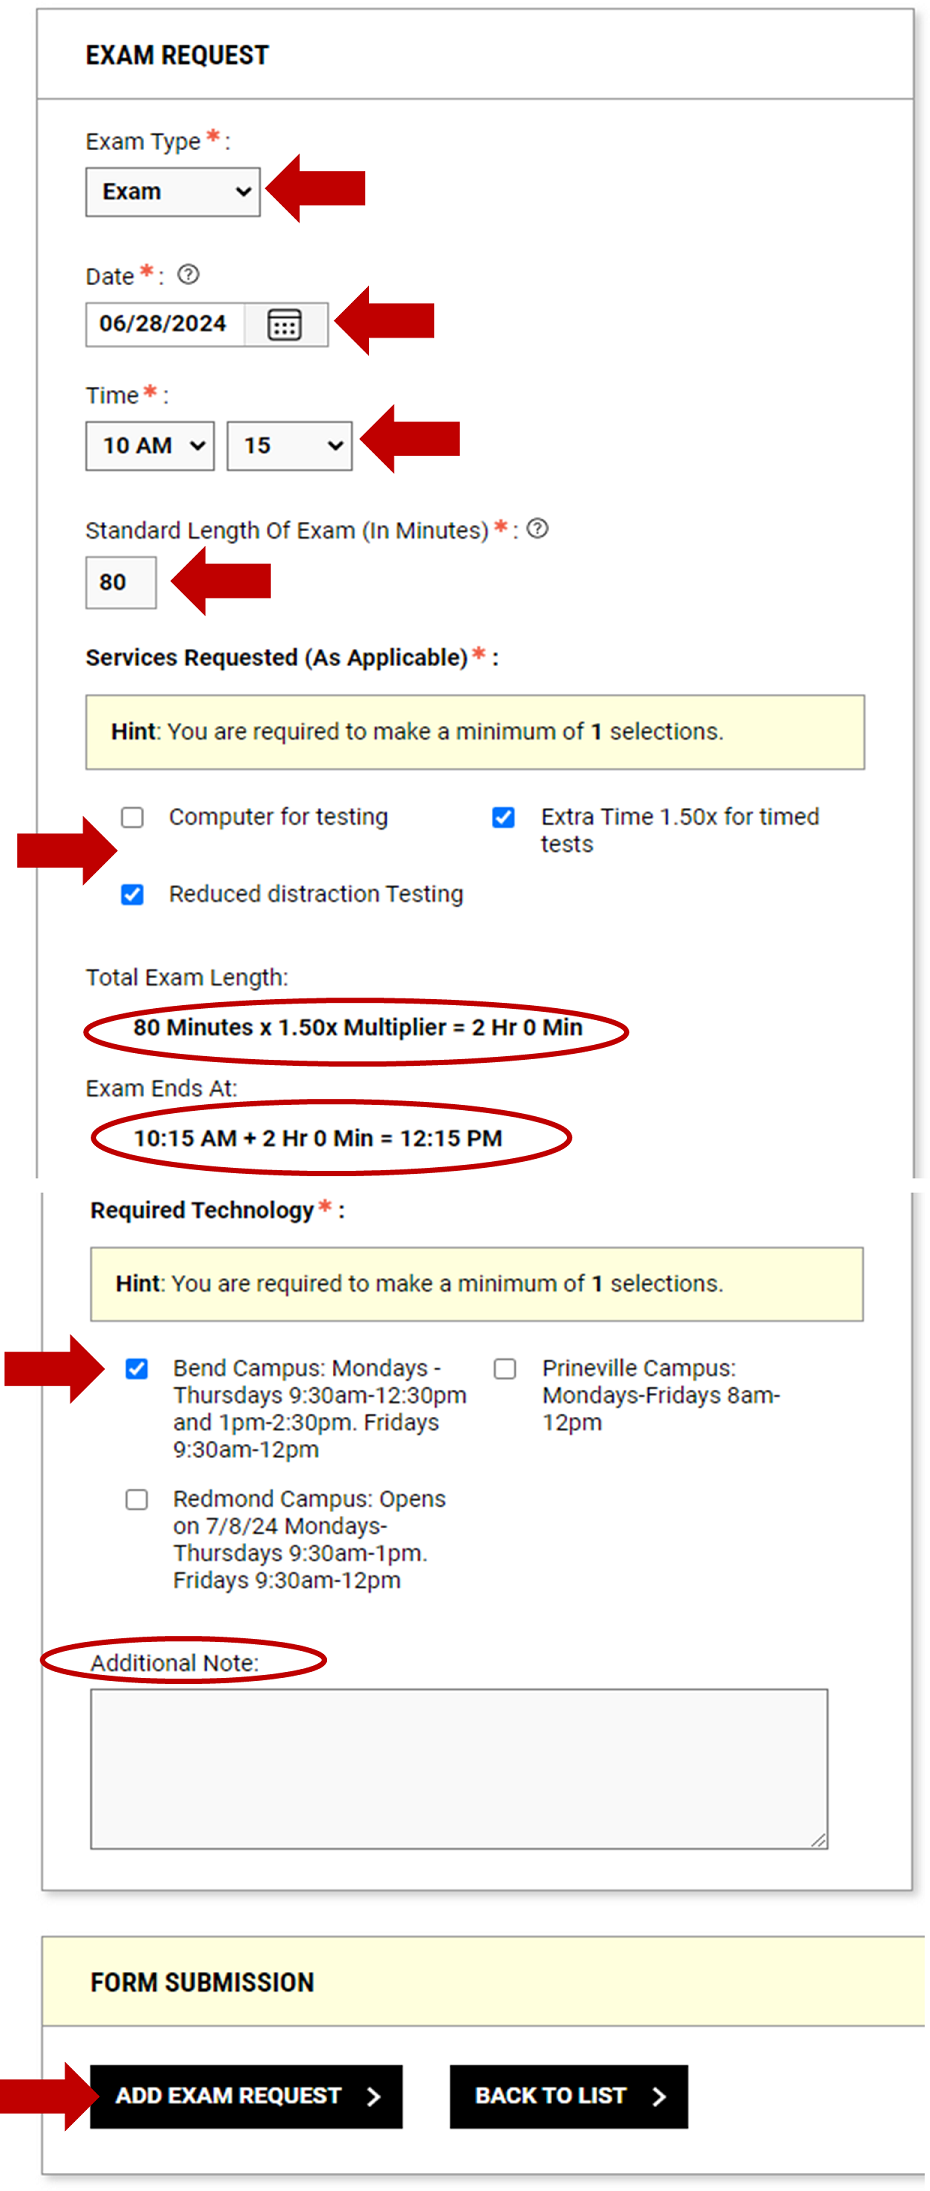Open the minutes dropdown showing 15
This screenshot has width=930, height=2191.
click(x=288, y=446)
